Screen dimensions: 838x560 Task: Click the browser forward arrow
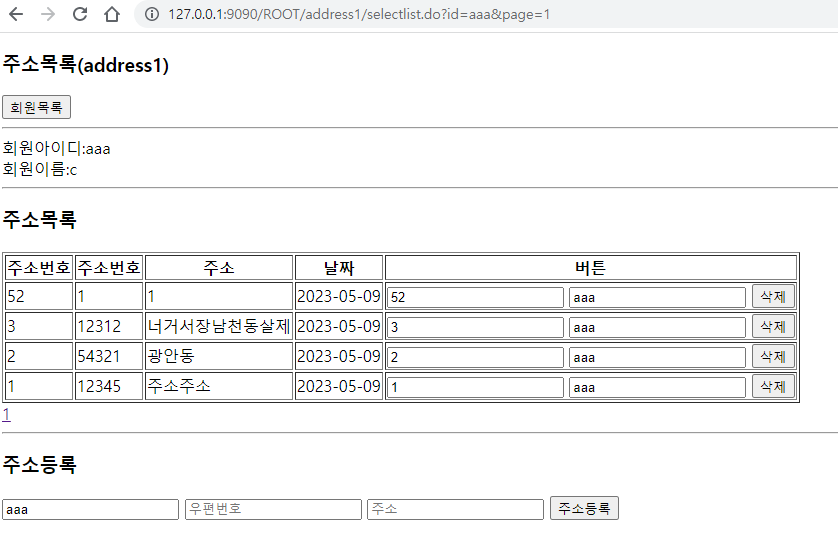(48, 14)
